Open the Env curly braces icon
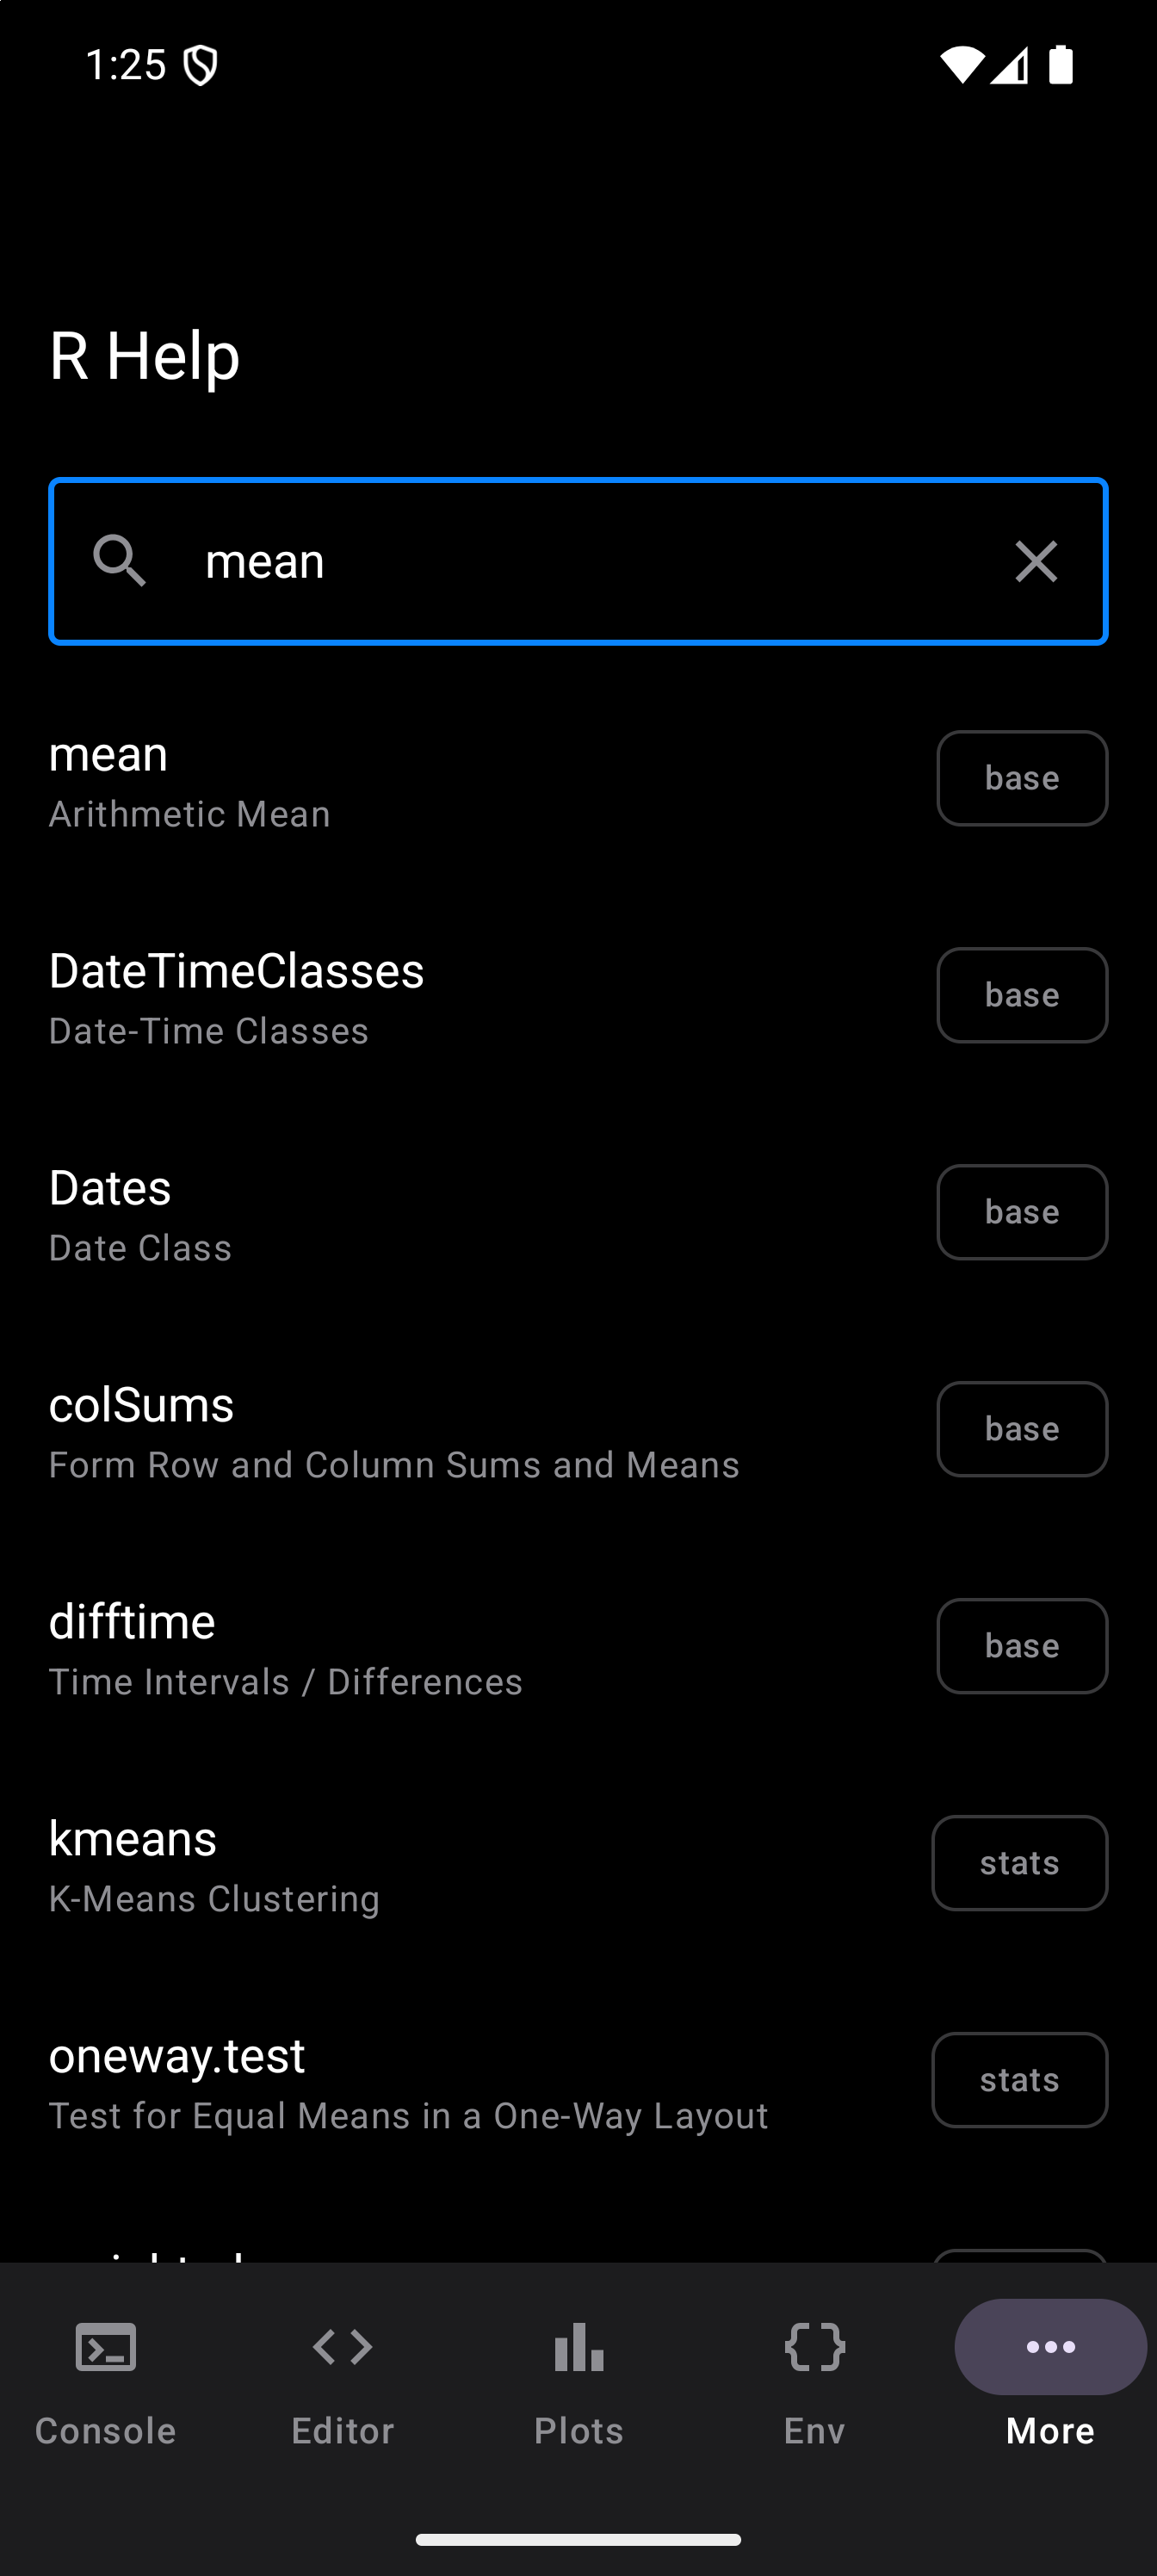The height and width of the screenshot is (2576, 1157). 815,2347
